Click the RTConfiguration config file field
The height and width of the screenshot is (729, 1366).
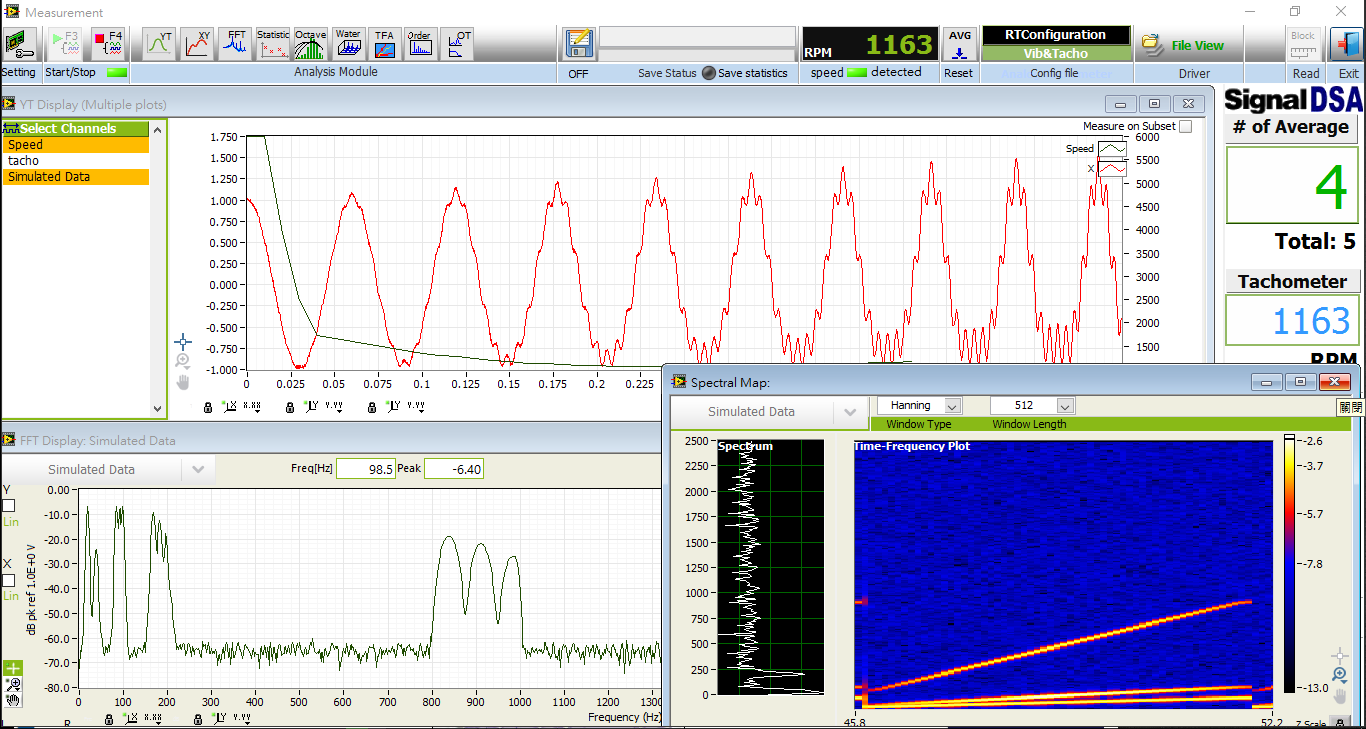click(1055, 35)
